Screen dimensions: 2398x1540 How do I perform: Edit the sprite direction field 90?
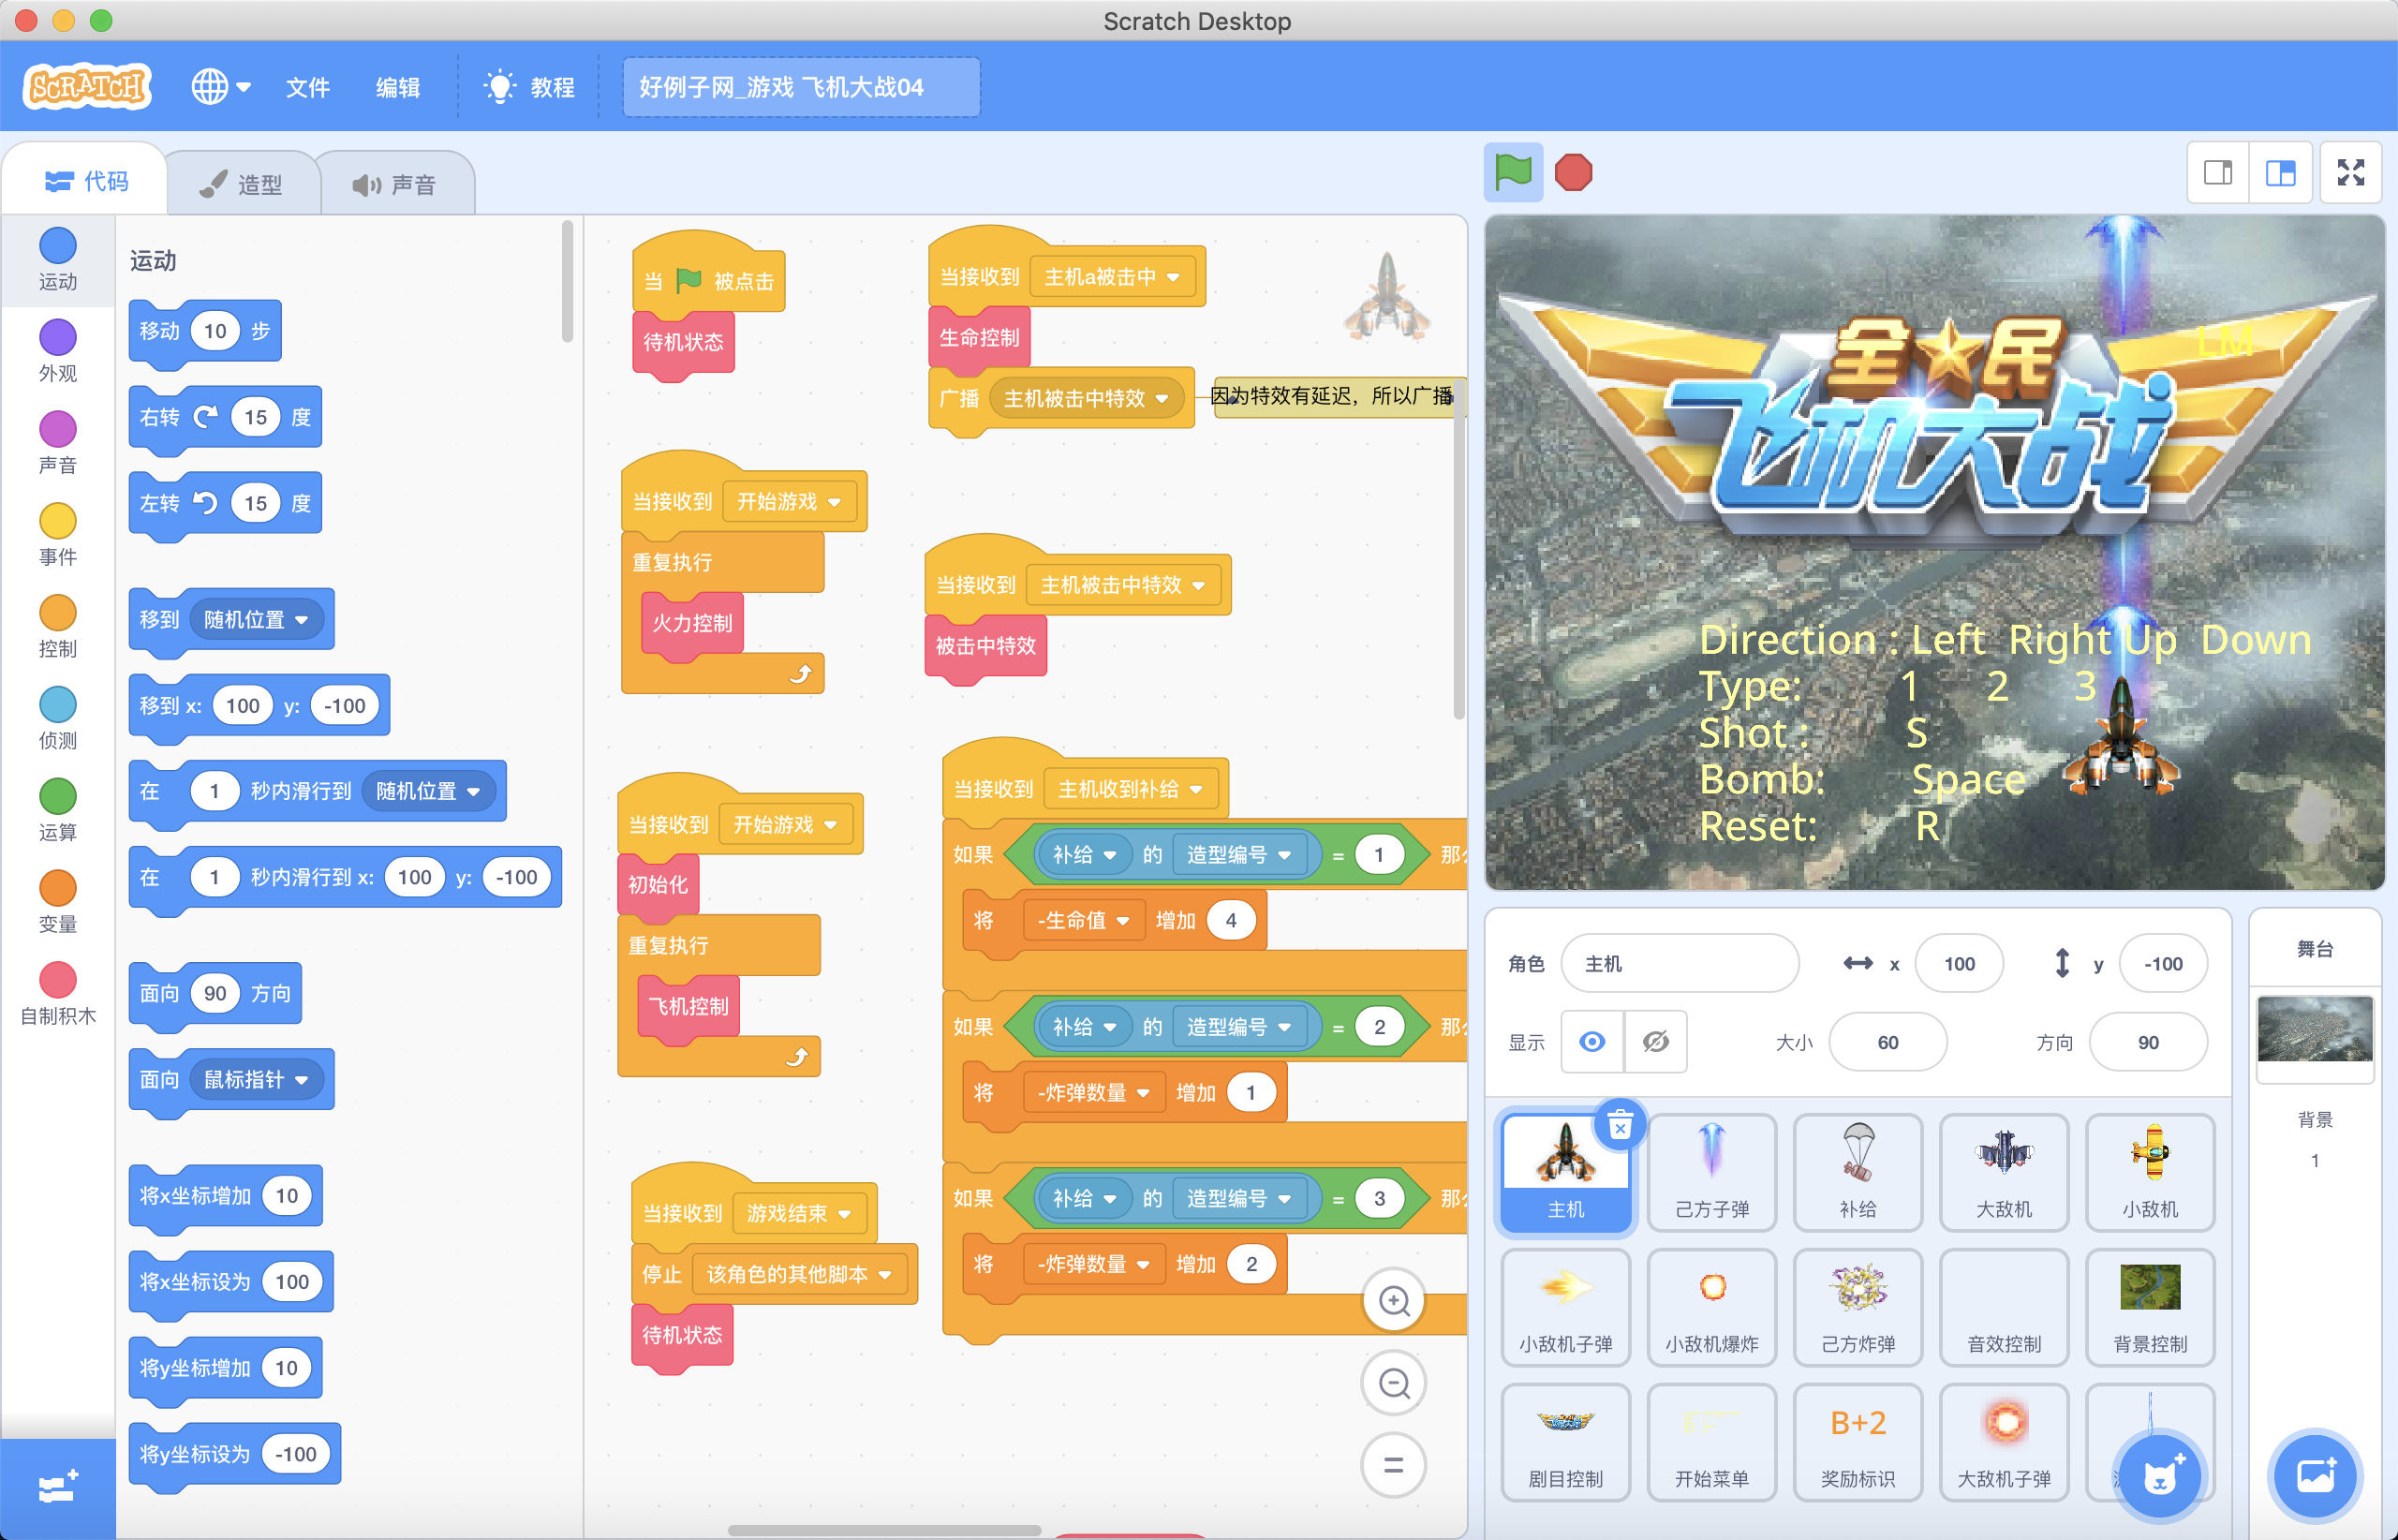tap(2148, 1042)
